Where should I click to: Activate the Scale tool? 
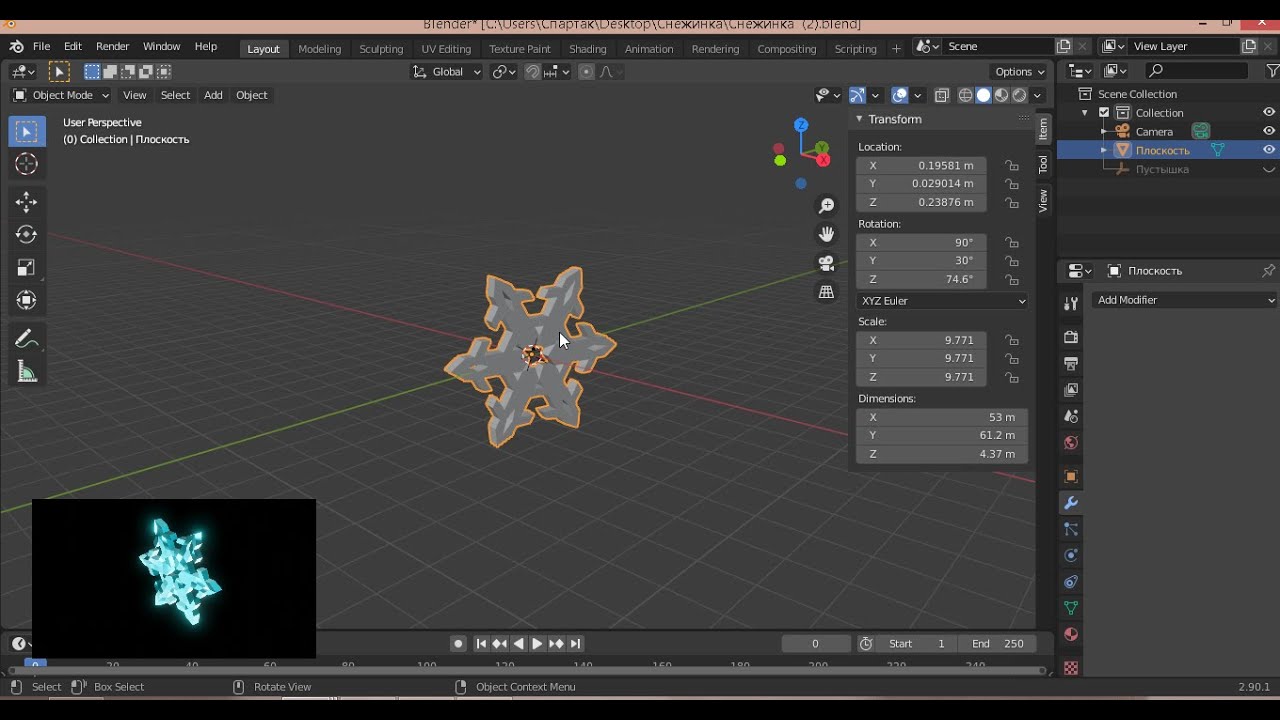pos(27,267)
